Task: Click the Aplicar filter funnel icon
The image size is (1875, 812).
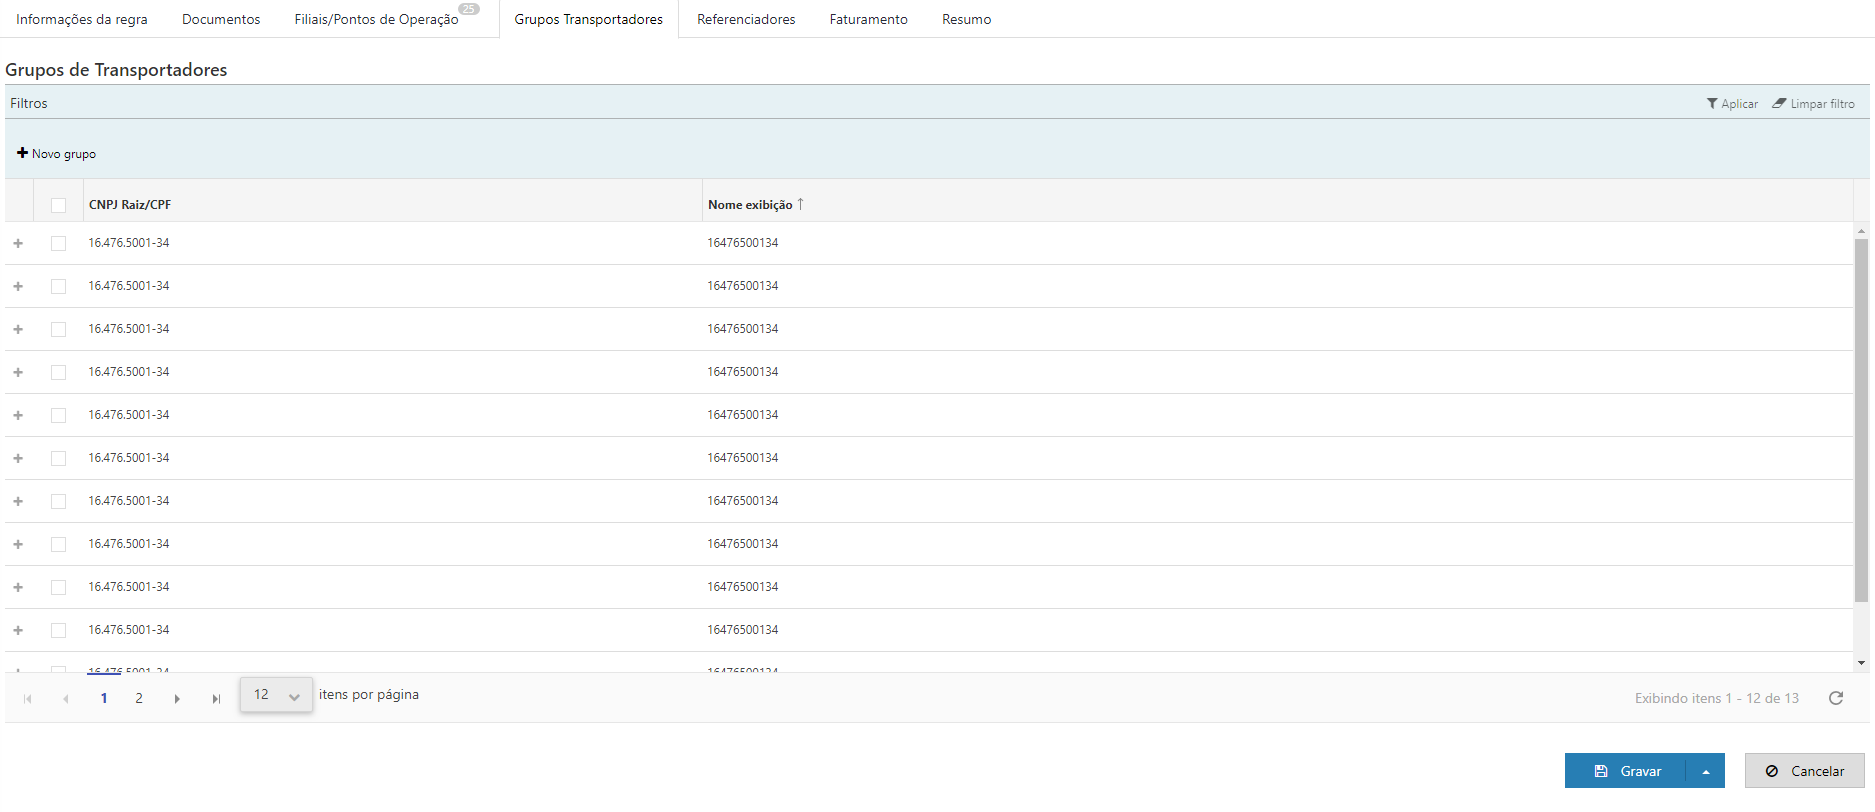Action: pos(1712,104)
